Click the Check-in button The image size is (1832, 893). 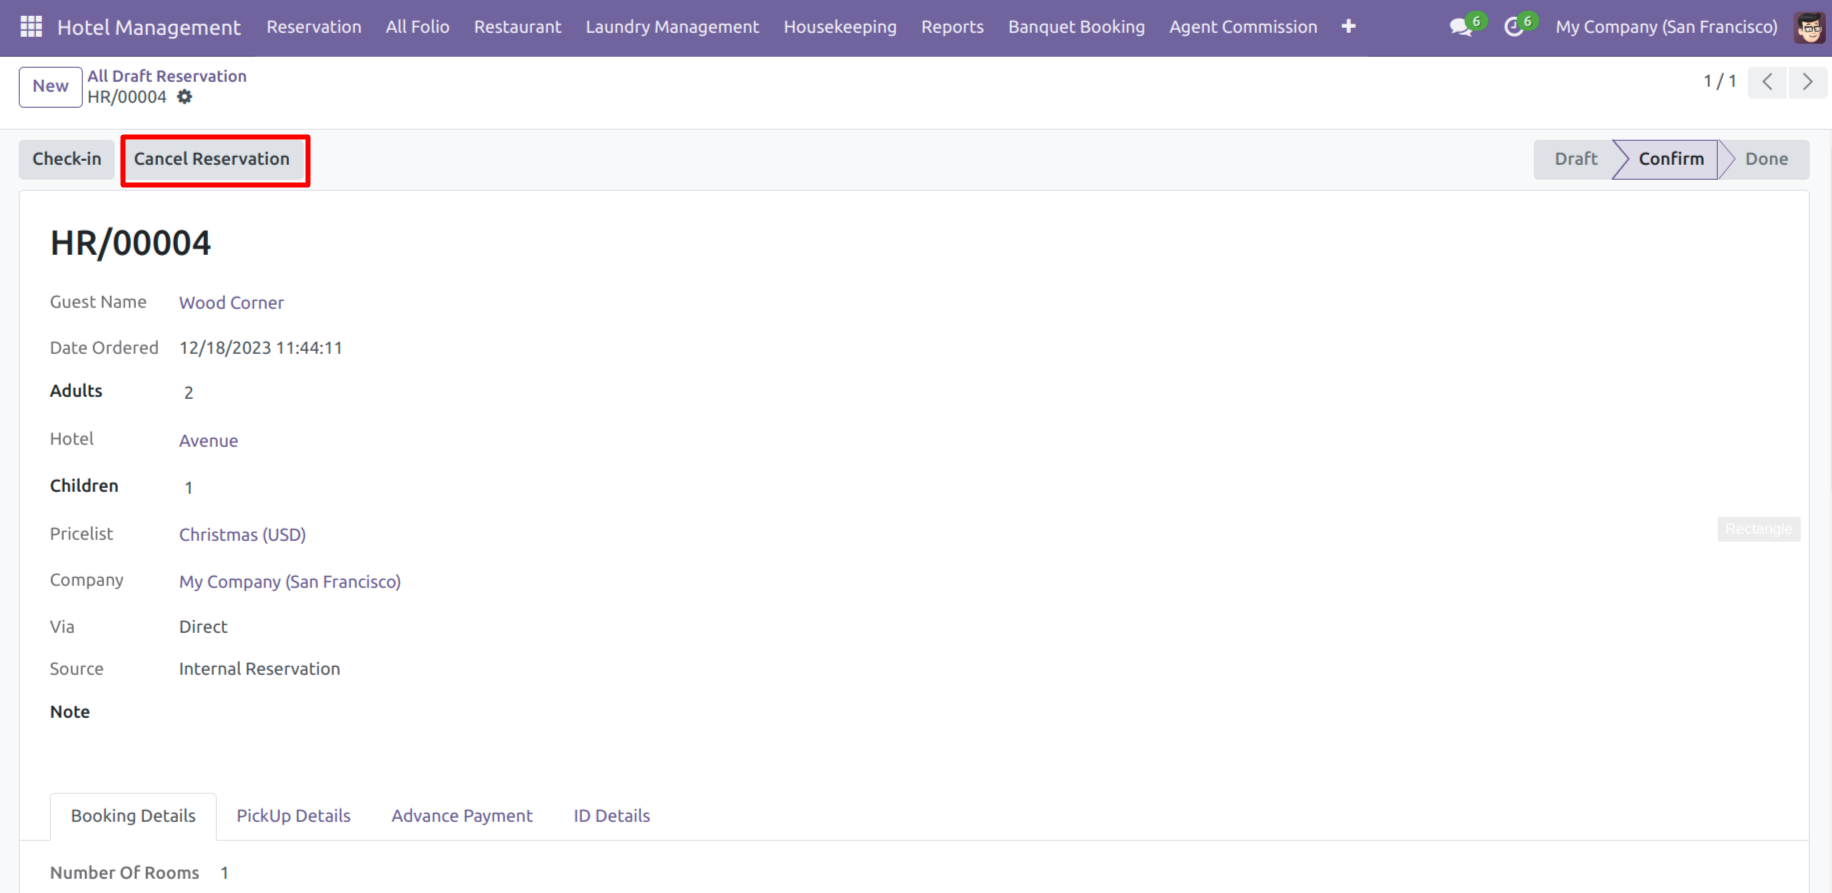[67, 159]
